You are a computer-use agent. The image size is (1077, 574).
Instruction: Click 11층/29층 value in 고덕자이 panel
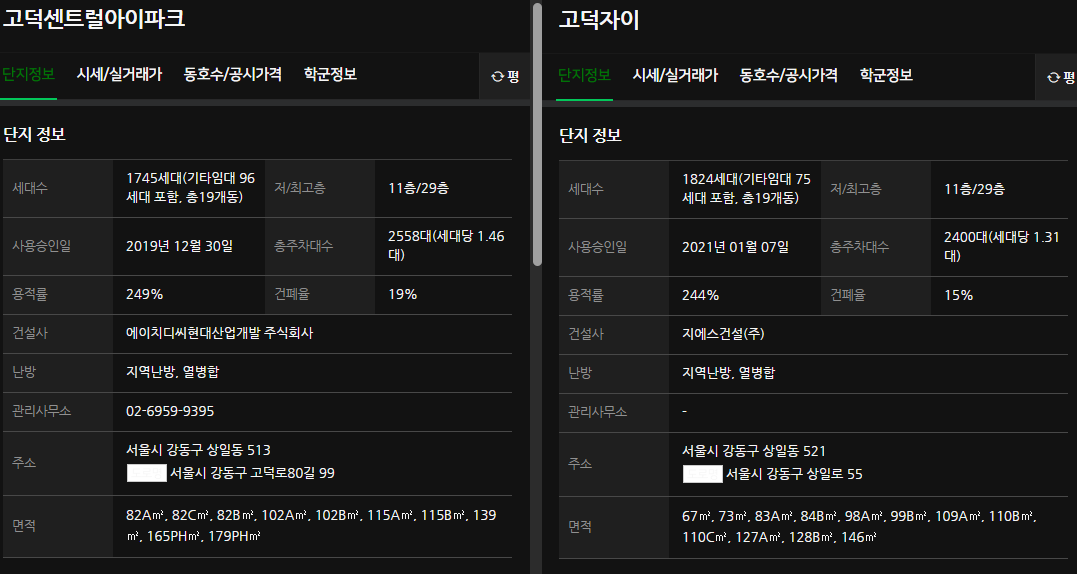tap(974, 189)
